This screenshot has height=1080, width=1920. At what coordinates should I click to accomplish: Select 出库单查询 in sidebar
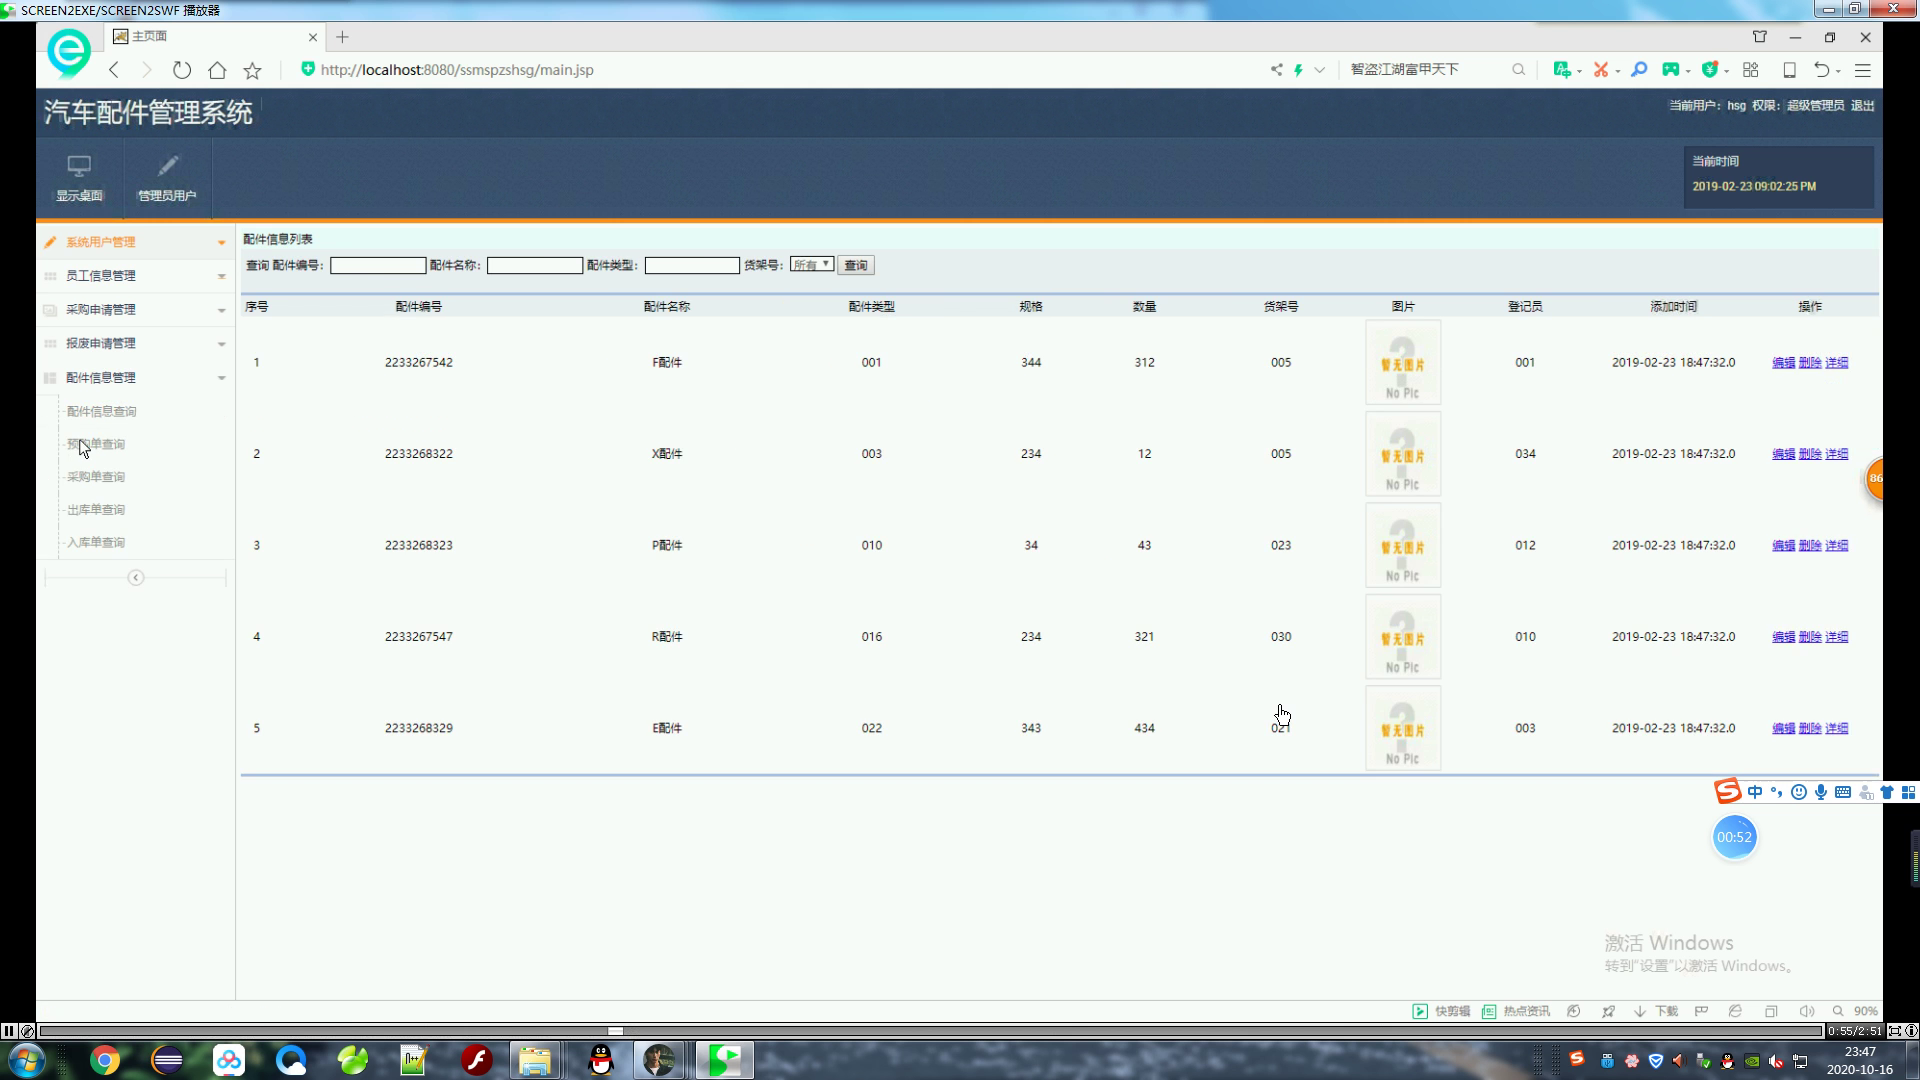click(x=96, y=510)
